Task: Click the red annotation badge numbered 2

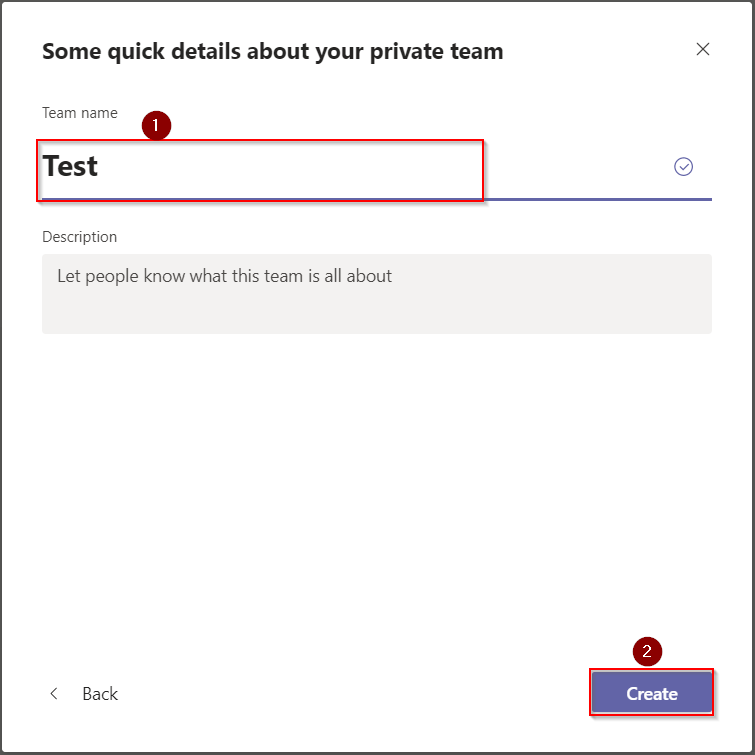Action: [647, 651]
